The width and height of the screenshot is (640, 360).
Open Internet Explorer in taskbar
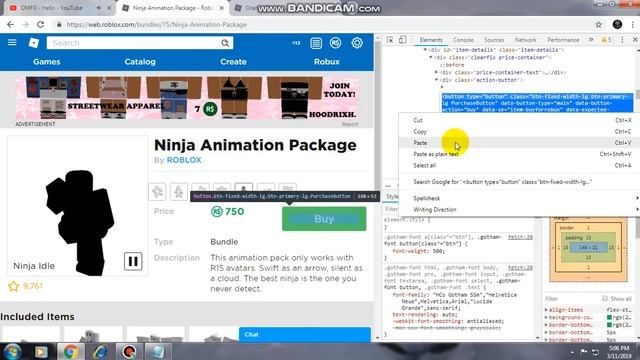point(100,351)
